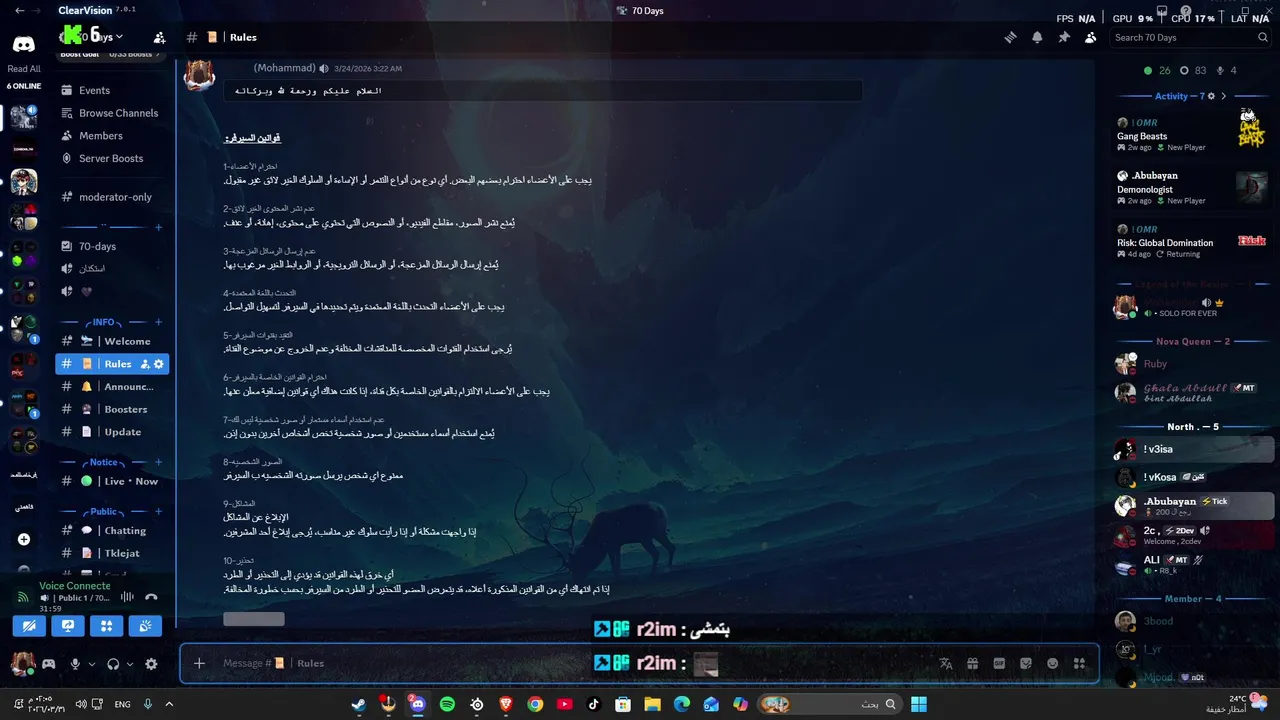Open User Settings gear
This screenshot has width=1280, height=720.
coord(151,664)
